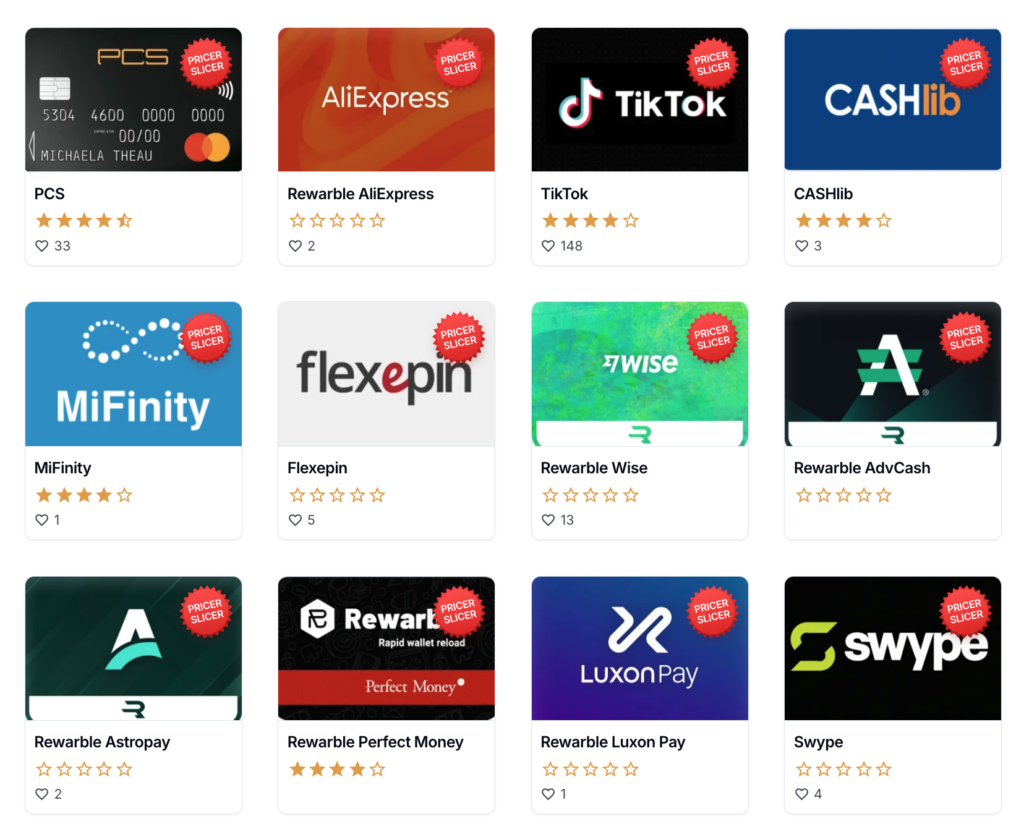Click the MiFinity product title
Screen dimensions: 1024x834
click(63, 468)
